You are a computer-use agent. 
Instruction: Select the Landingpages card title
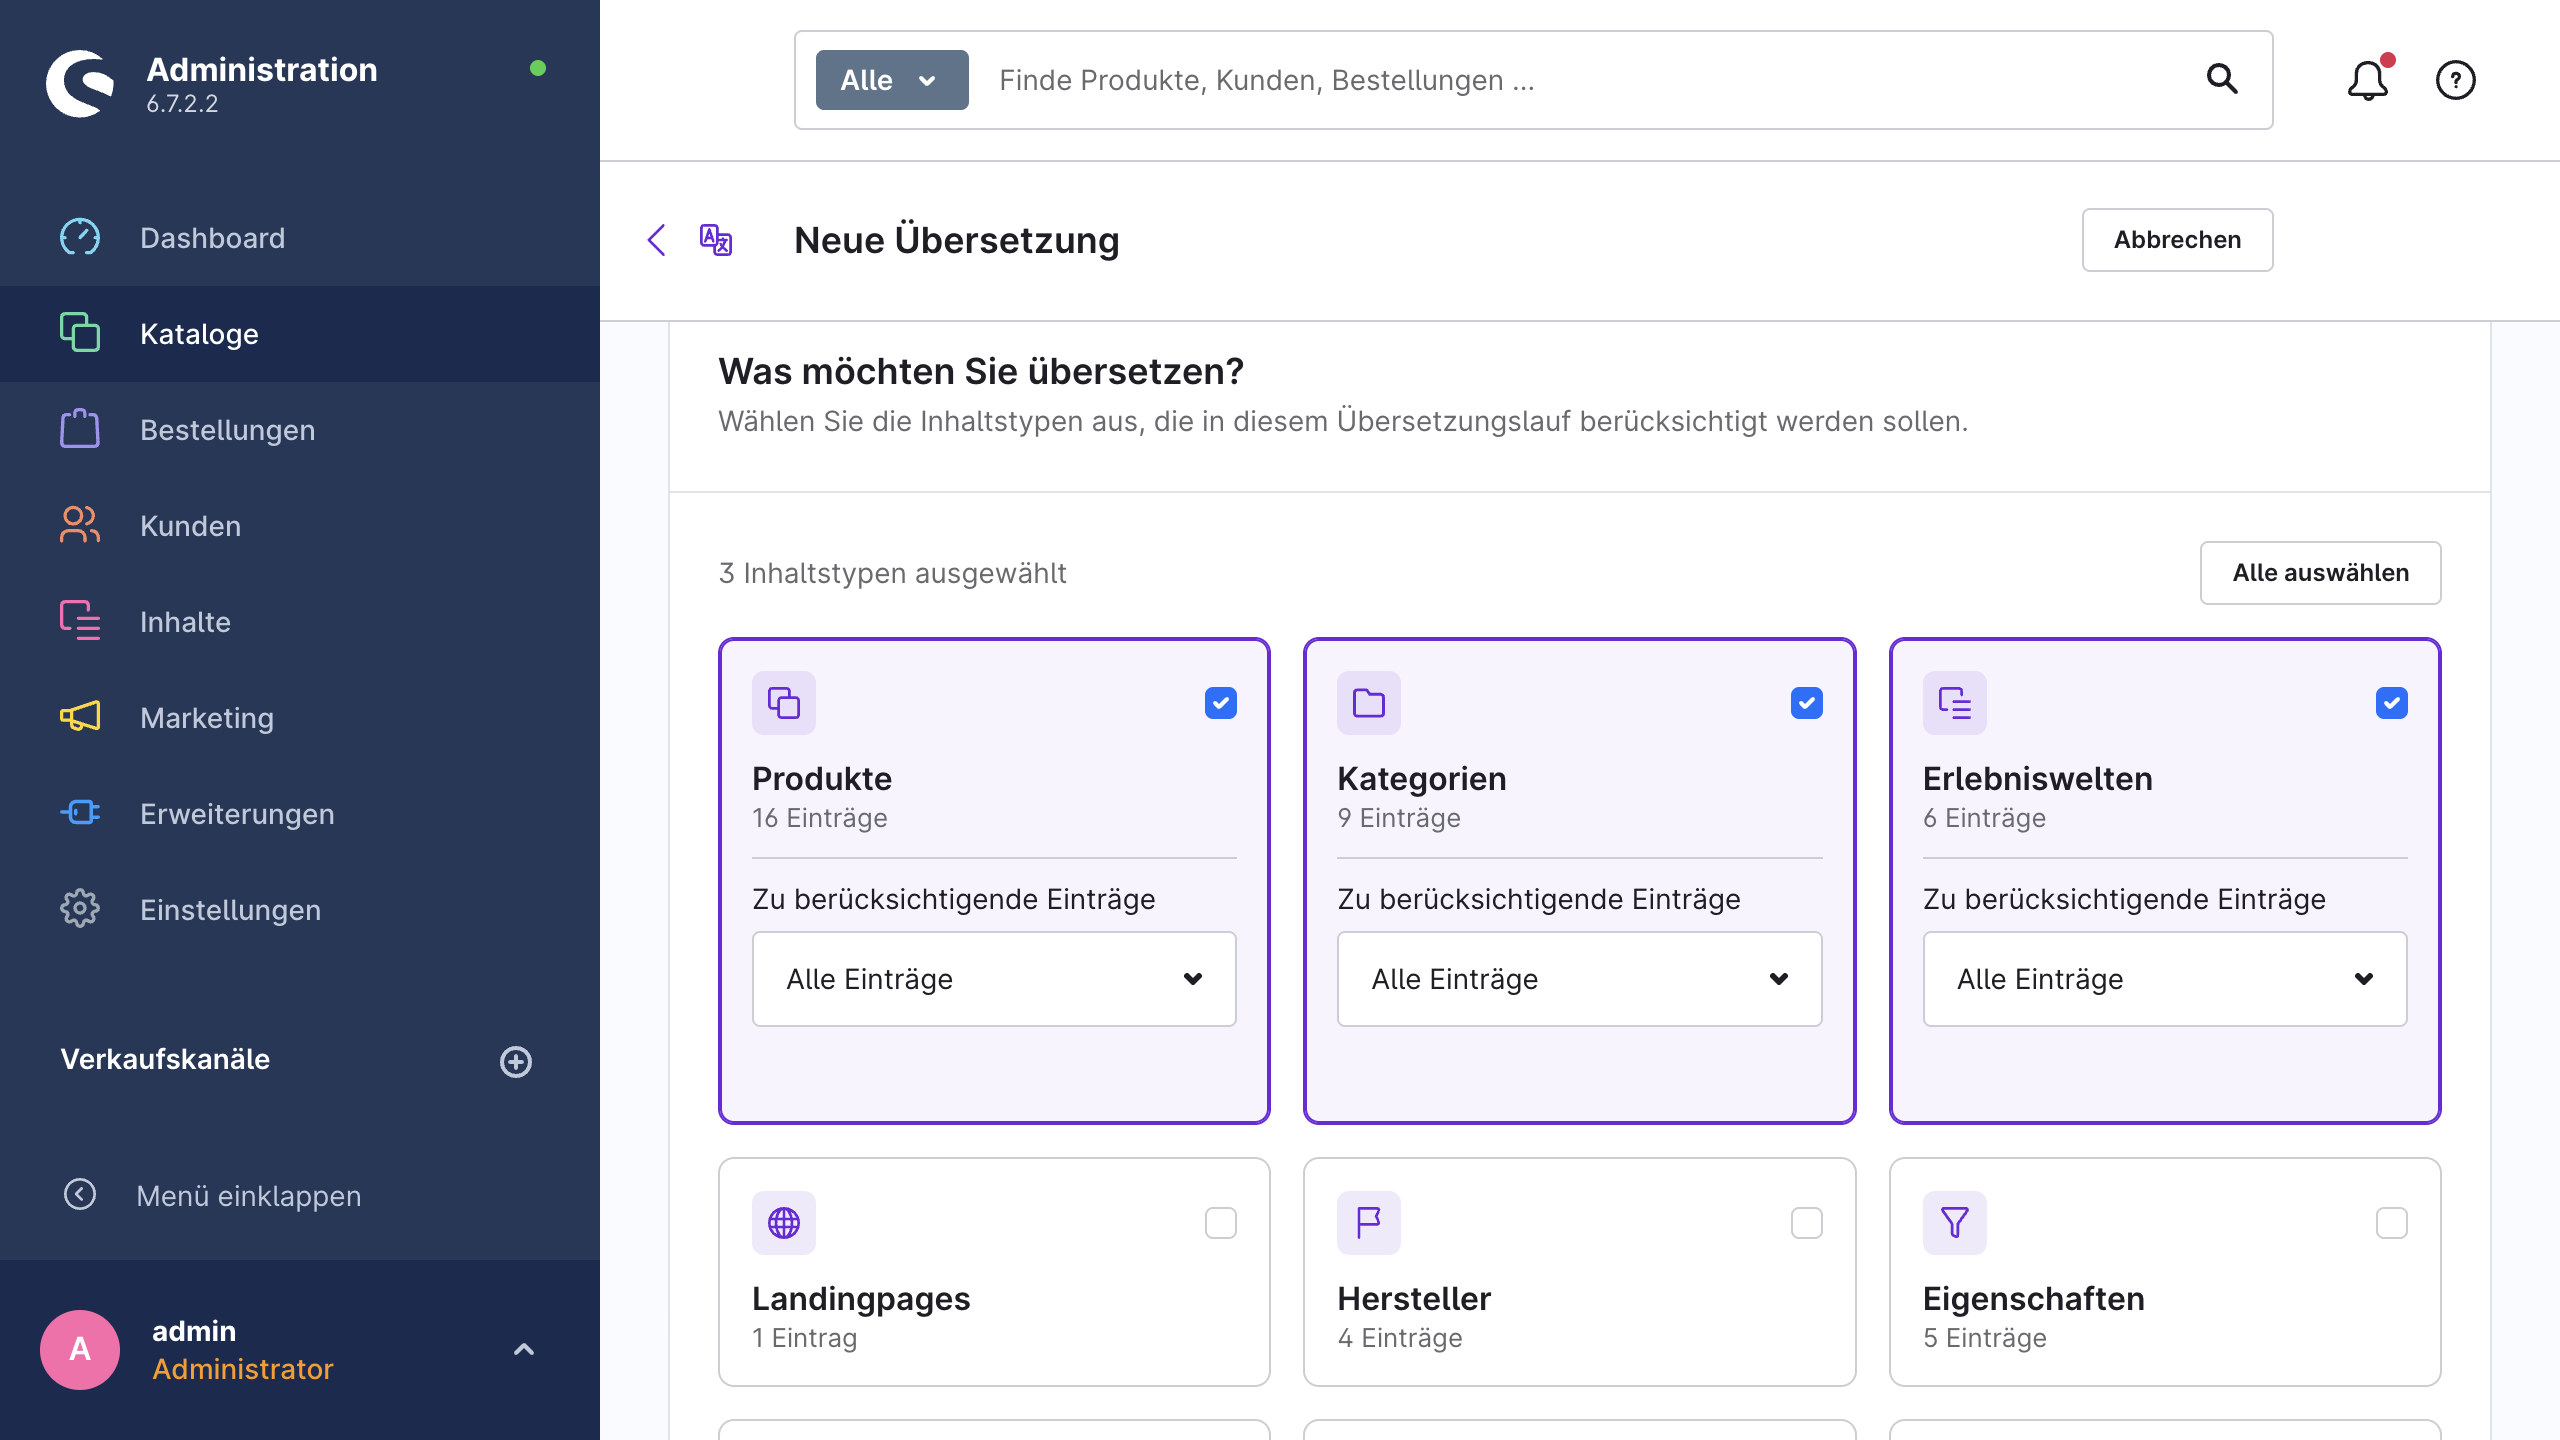861,1298
